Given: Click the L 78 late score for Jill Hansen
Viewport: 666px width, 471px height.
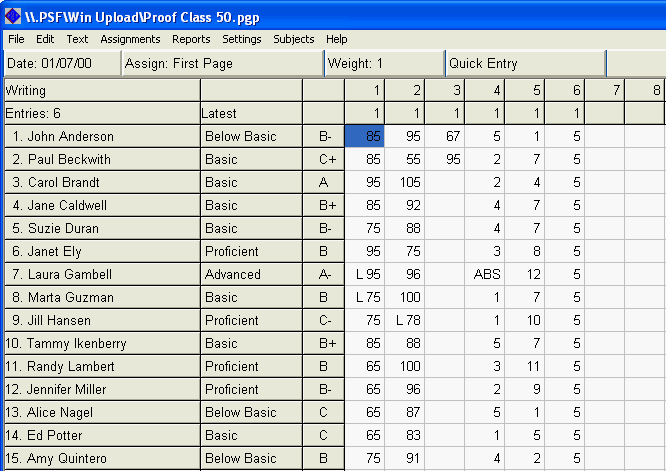Looking at the screenshot, I should coord(405,320).
